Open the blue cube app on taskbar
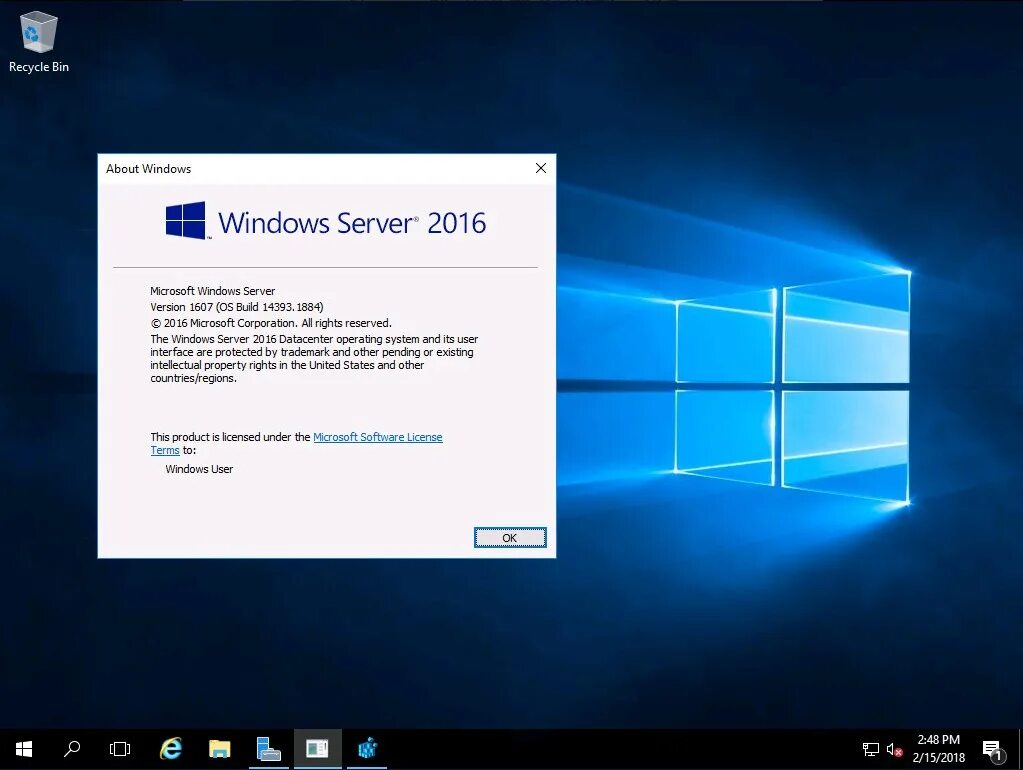1023x770 pixels. (367, 749)
